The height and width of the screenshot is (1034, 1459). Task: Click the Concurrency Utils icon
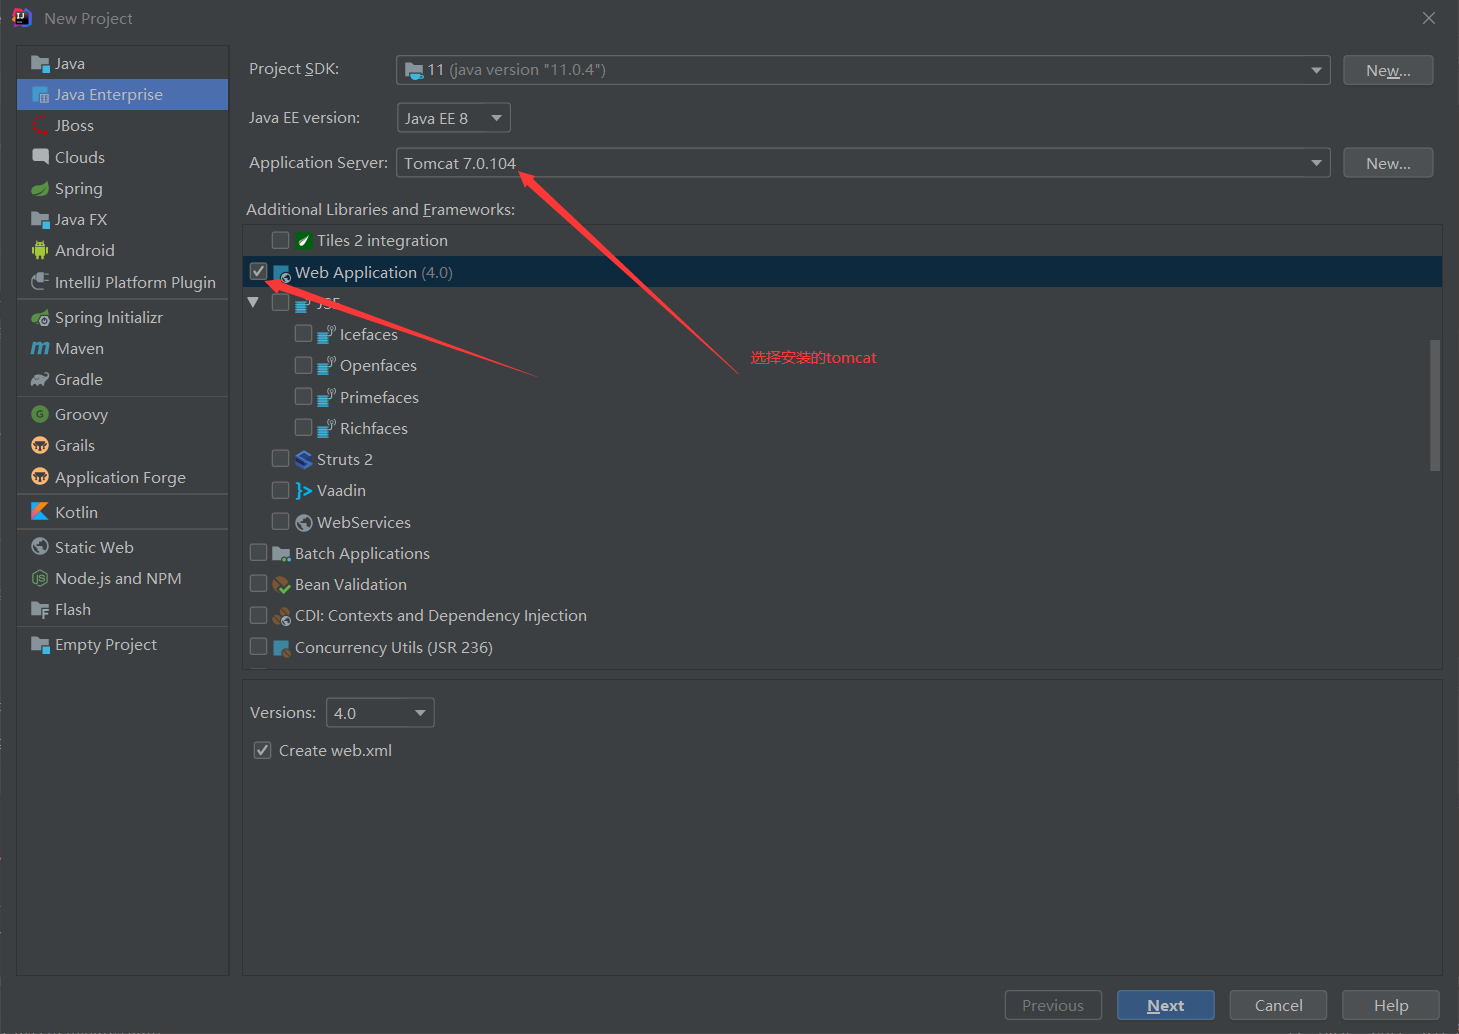282,648
